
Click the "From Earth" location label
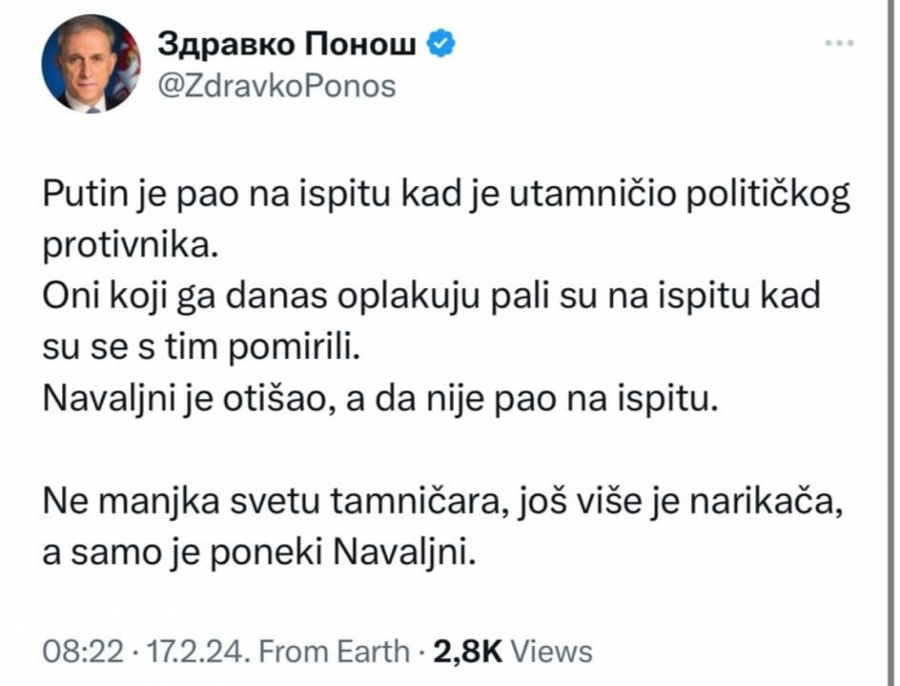334,652
